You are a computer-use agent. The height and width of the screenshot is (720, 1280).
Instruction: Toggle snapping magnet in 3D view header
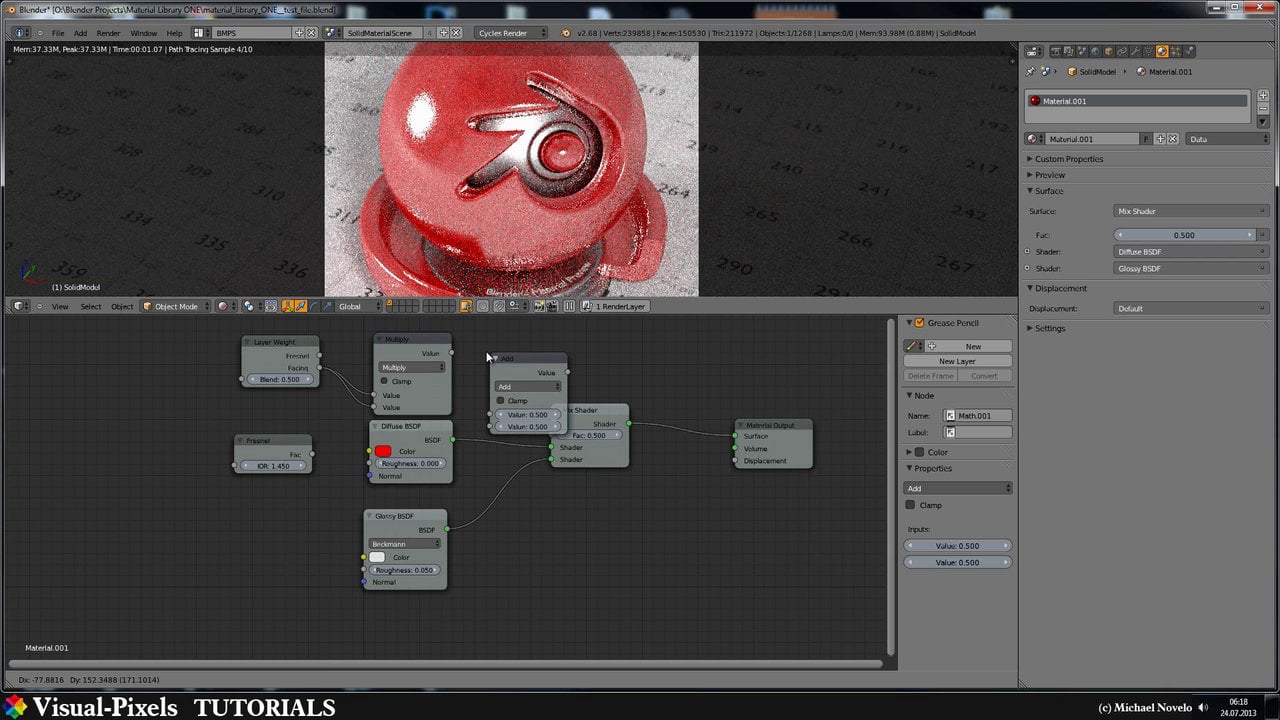click(499, 306)
